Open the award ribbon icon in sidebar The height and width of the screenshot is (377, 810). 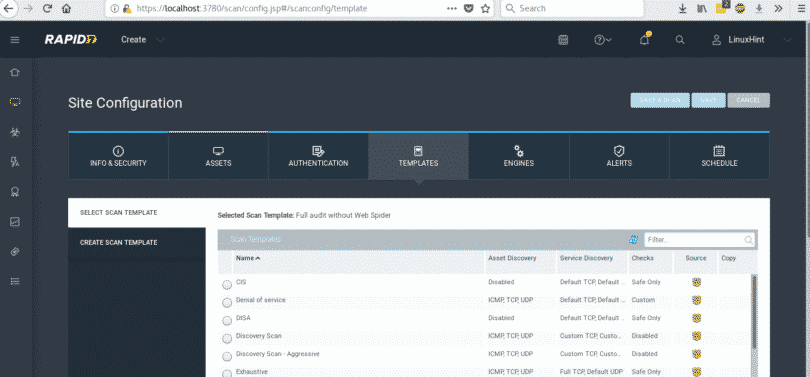pos(15,192)
